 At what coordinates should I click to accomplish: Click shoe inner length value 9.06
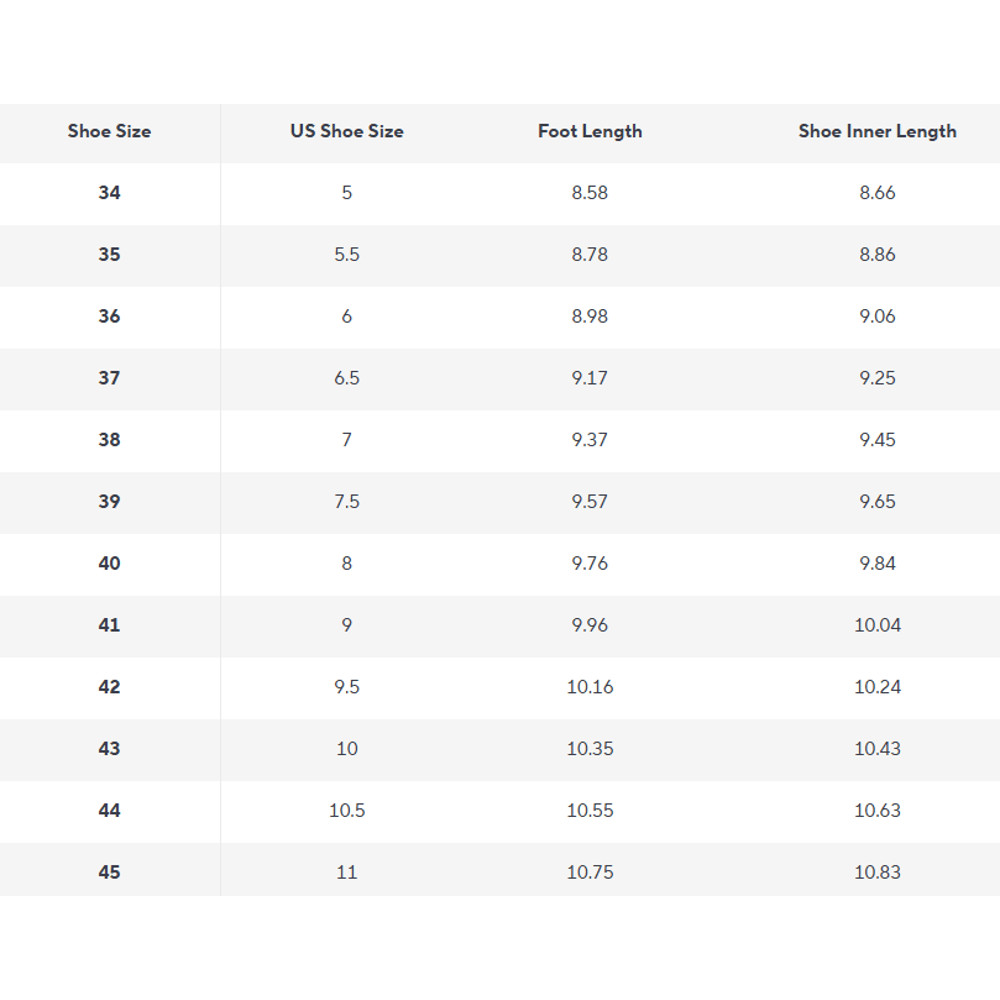pos(877,316)
